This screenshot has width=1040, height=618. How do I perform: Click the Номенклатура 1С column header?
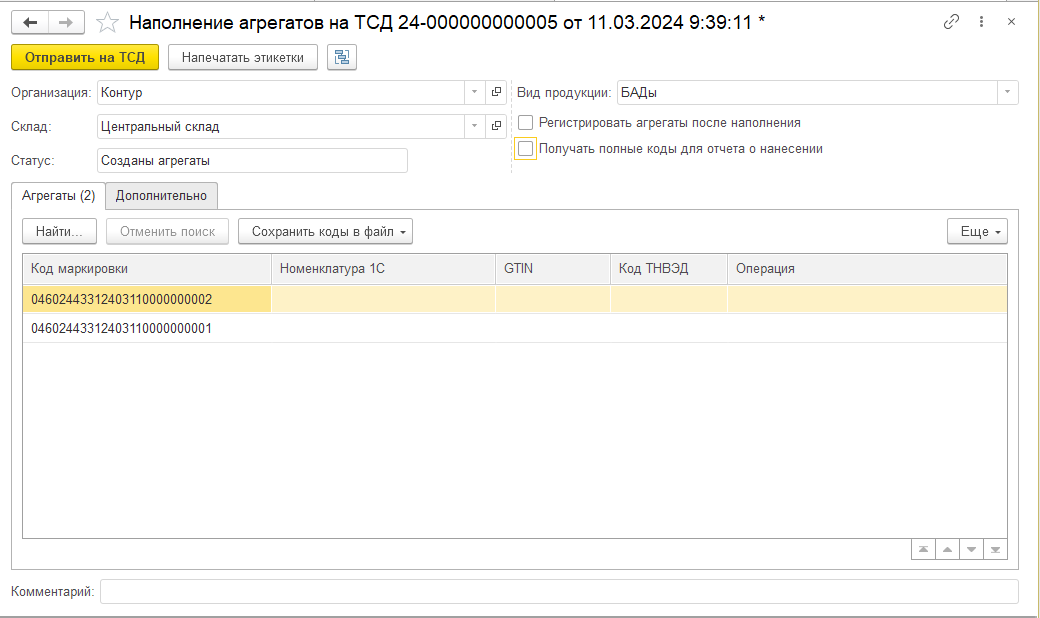383,269
